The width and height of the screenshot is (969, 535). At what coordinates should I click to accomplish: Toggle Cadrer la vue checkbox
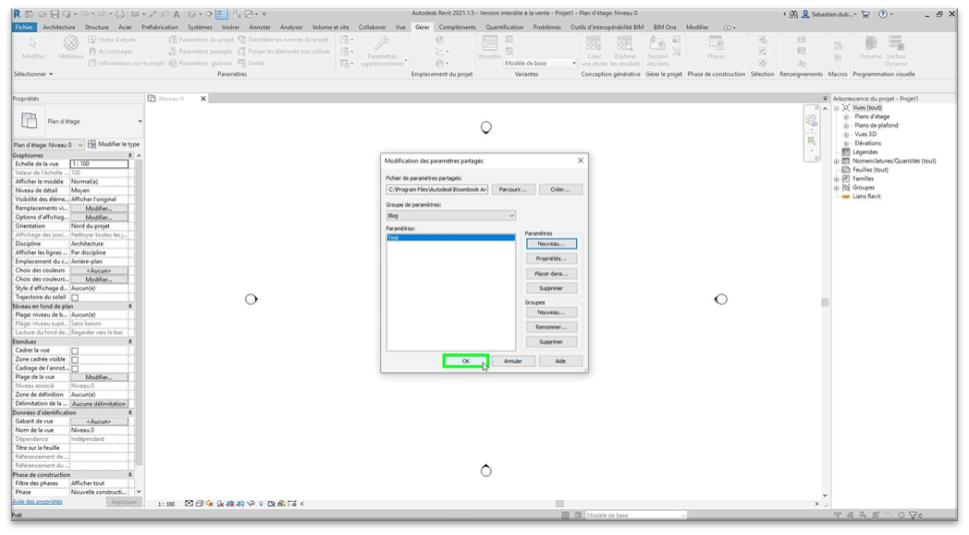[75, 351]
